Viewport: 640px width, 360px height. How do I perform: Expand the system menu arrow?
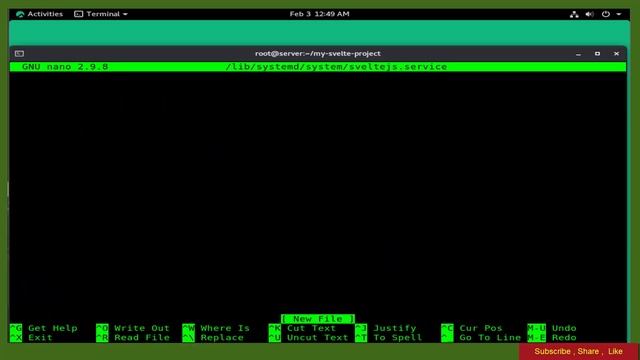[x=619, y=14]
